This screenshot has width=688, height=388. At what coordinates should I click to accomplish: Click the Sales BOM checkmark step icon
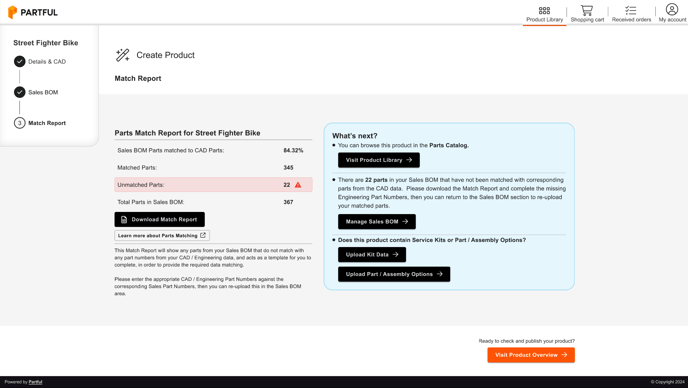[x=19, y=92]
